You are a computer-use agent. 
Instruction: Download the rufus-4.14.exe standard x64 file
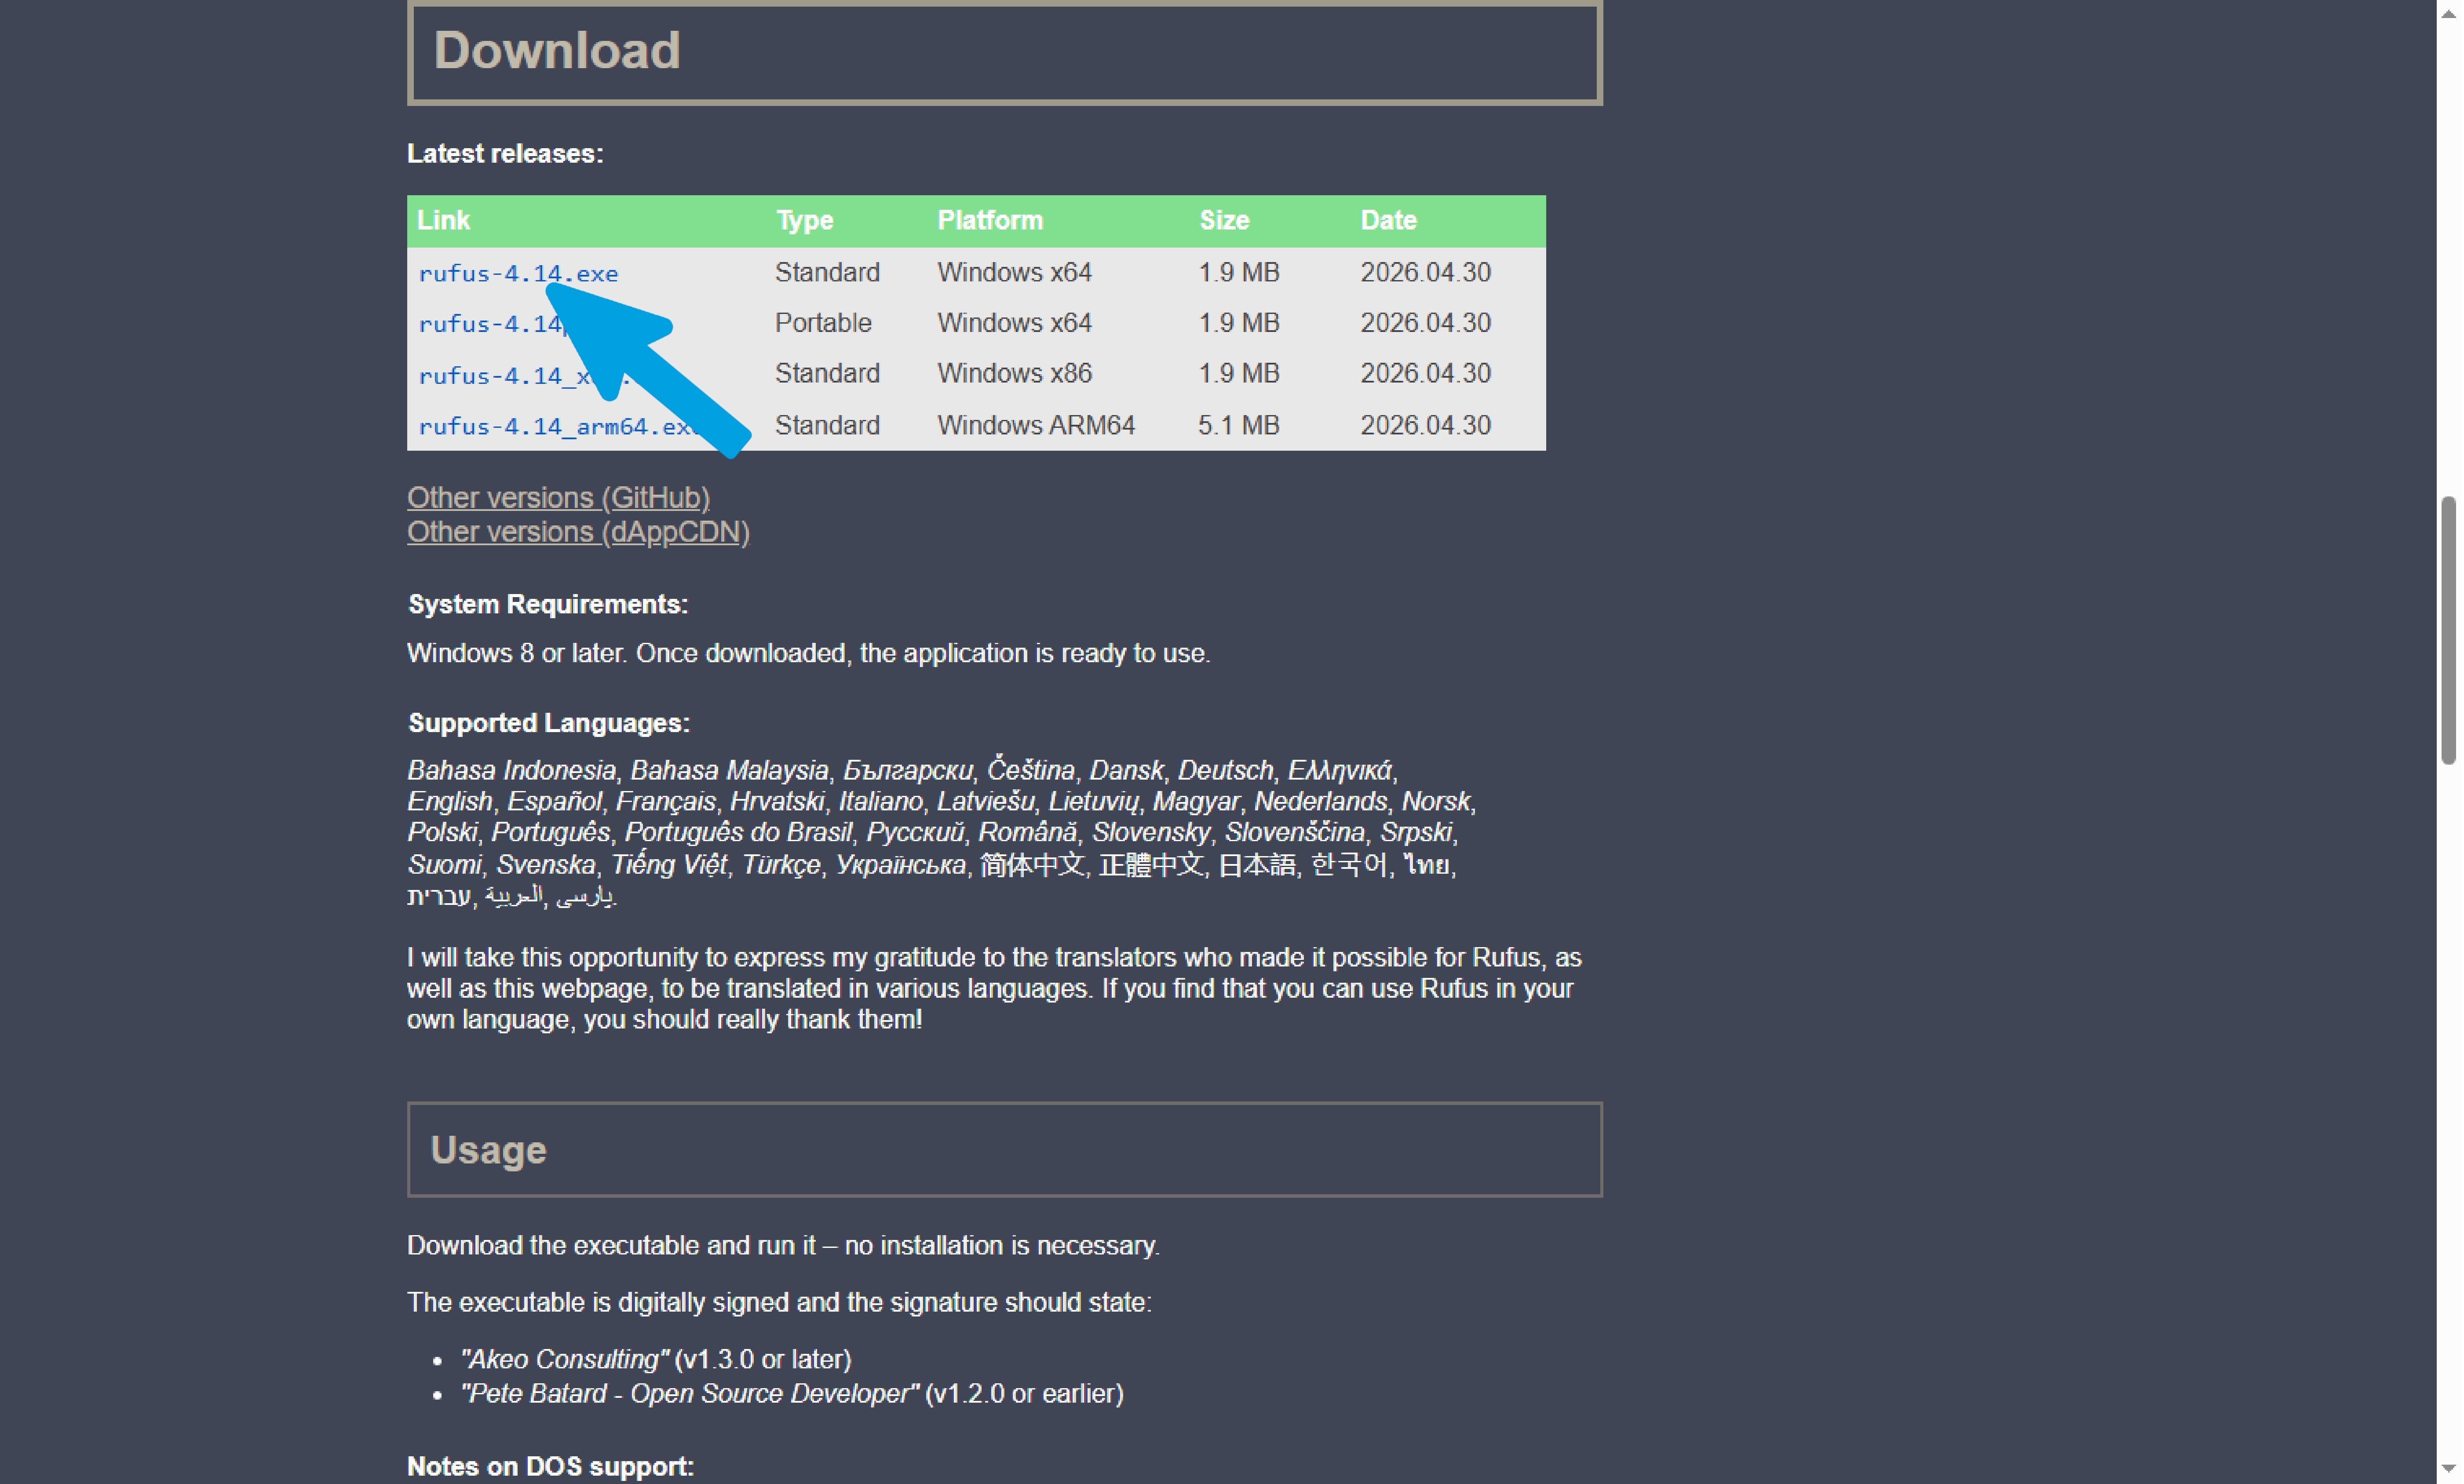pyautogui.click(x=518, y=273)
